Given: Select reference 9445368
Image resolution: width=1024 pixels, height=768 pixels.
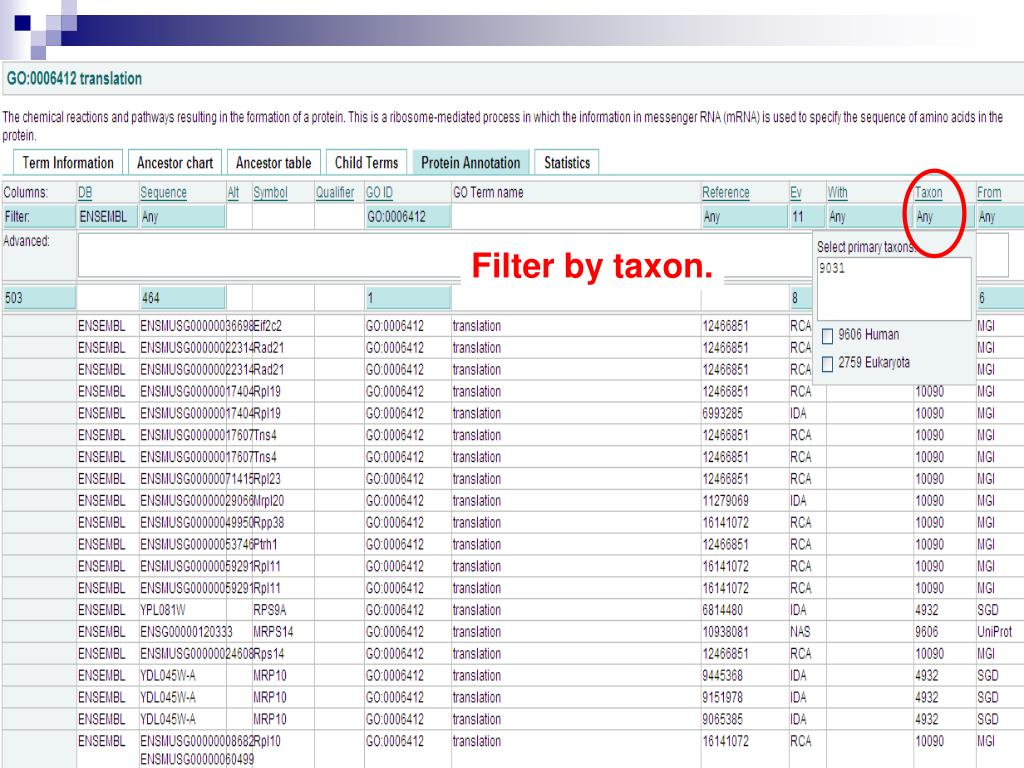Looking at the screenshot, I should [722, 676].
